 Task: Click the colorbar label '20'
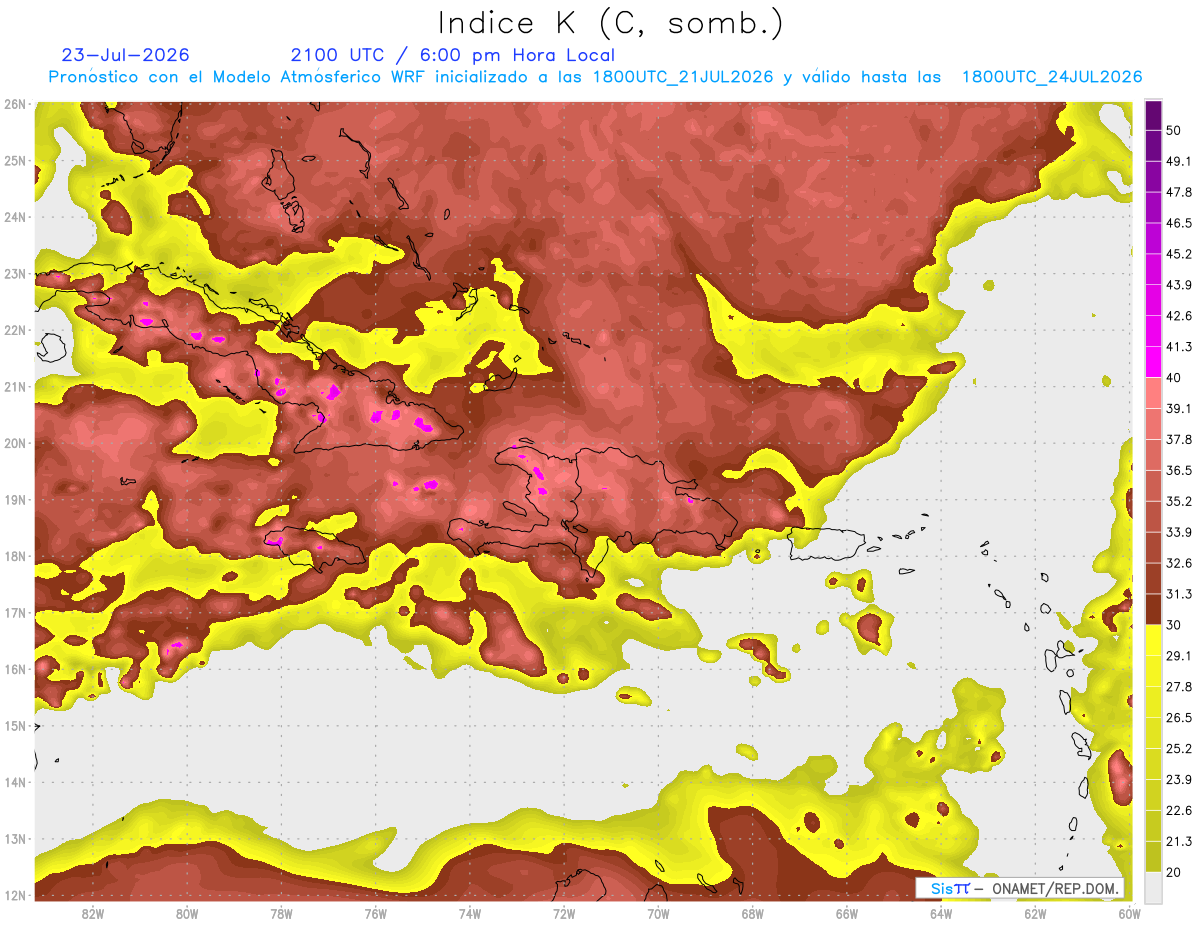1174,872
